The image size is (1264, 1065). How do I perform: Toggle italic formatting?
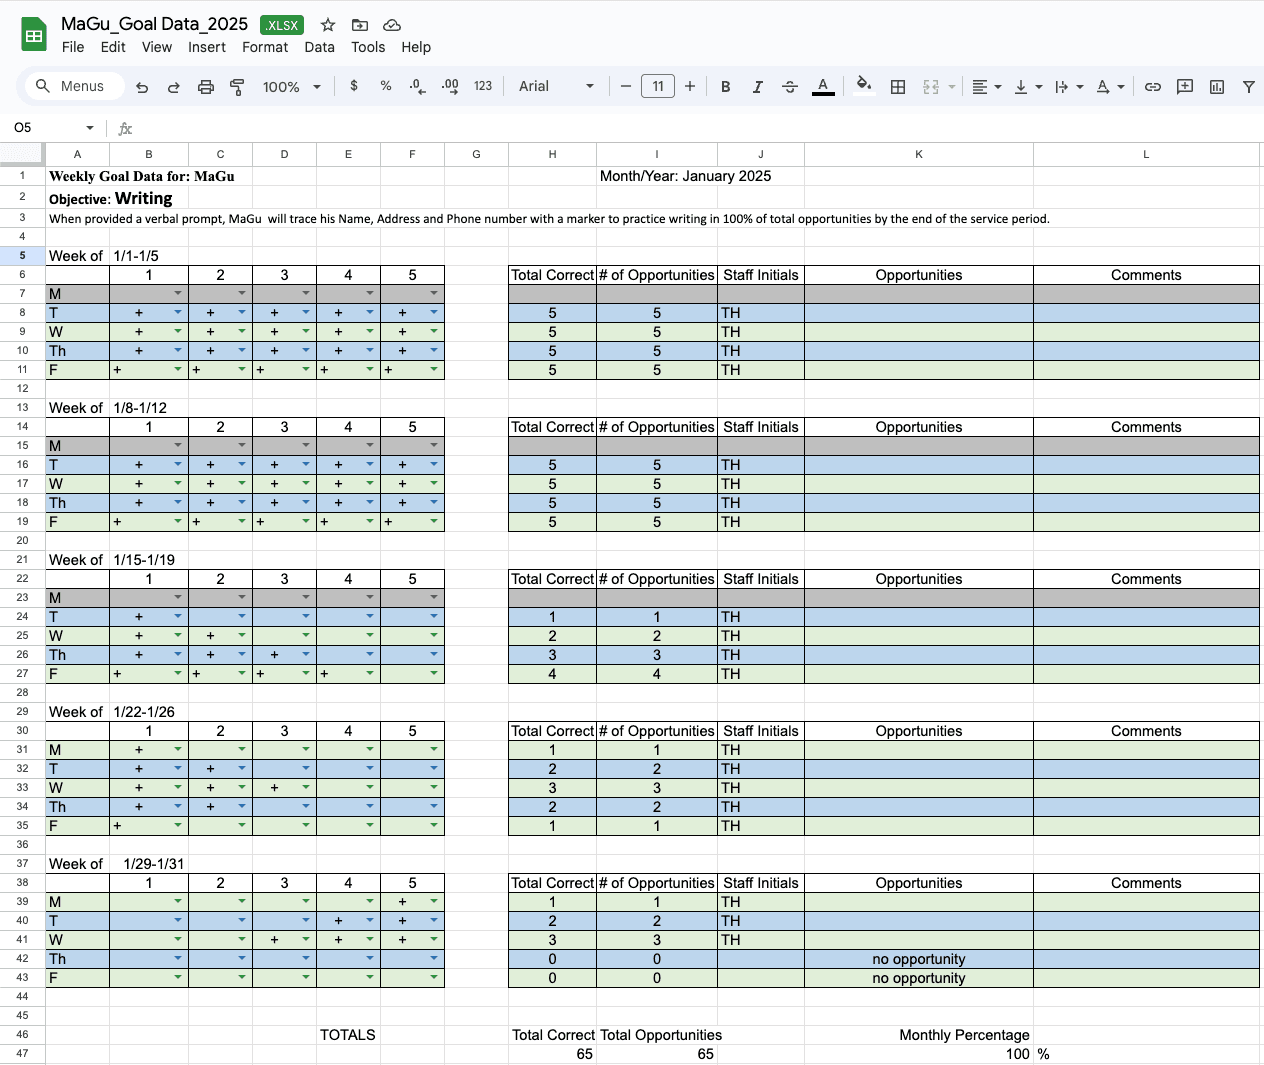tap(758, 87)
